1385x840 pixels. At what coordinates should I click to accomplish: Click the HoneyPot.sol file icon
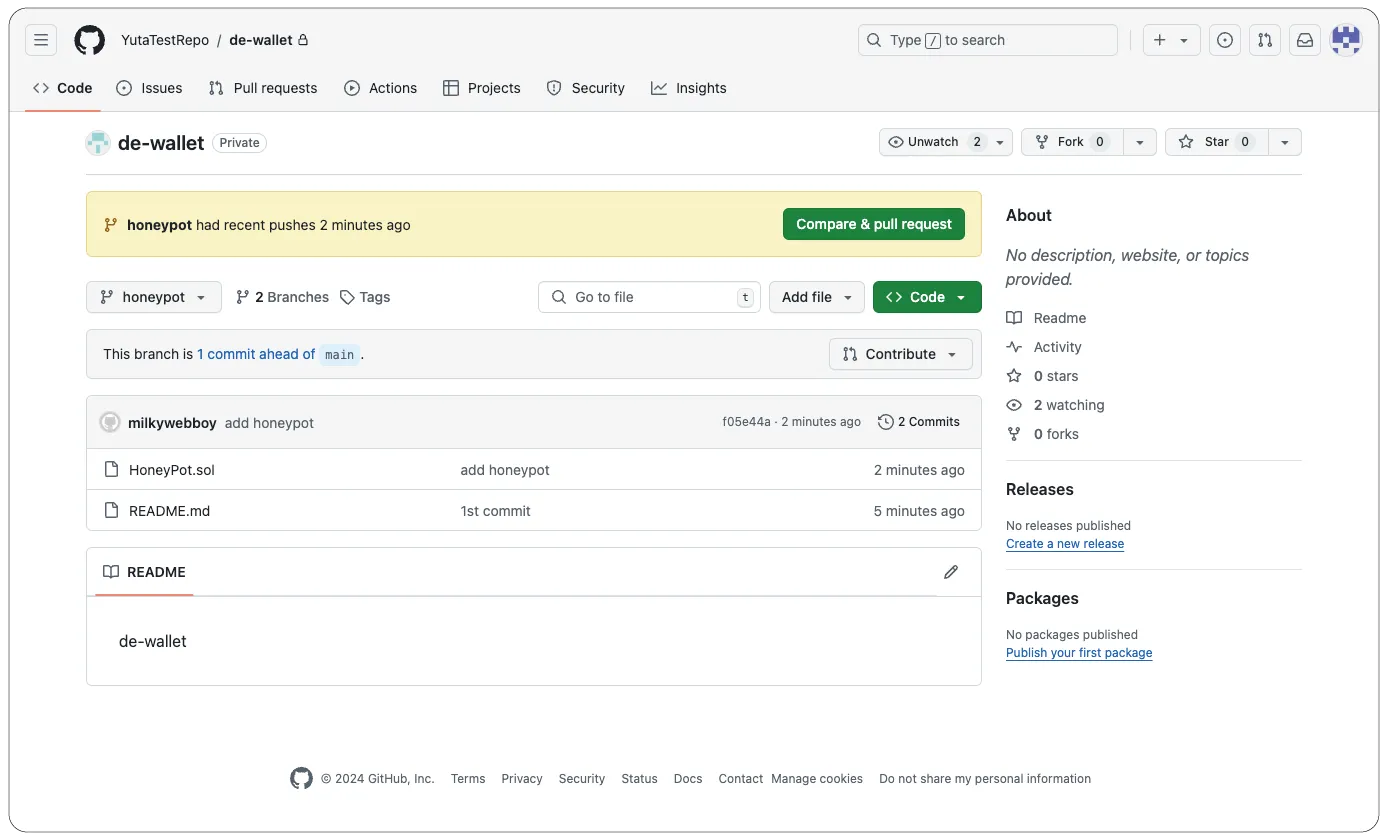[112, 470]
